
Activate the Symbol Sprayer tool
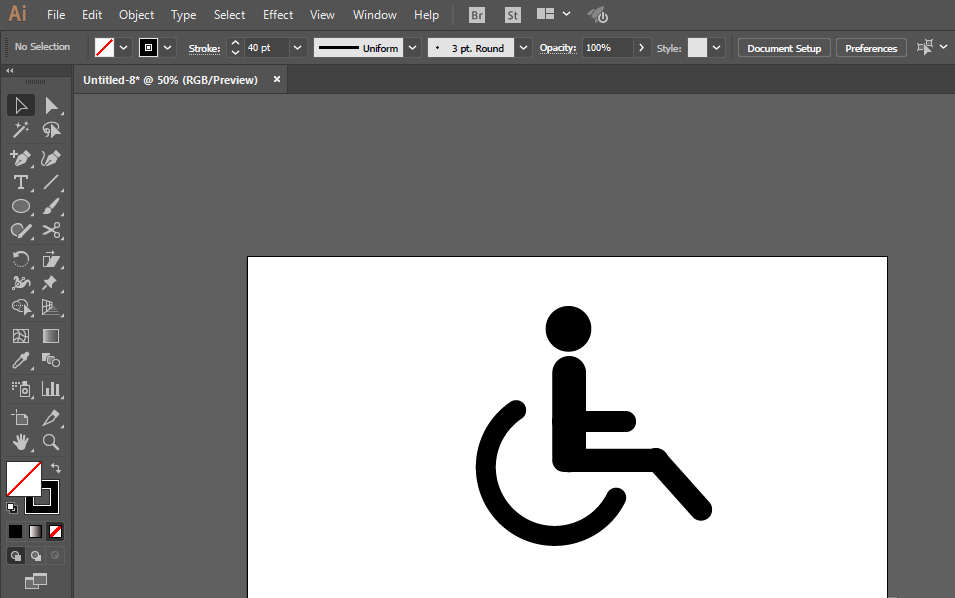[x=21, y=389]
